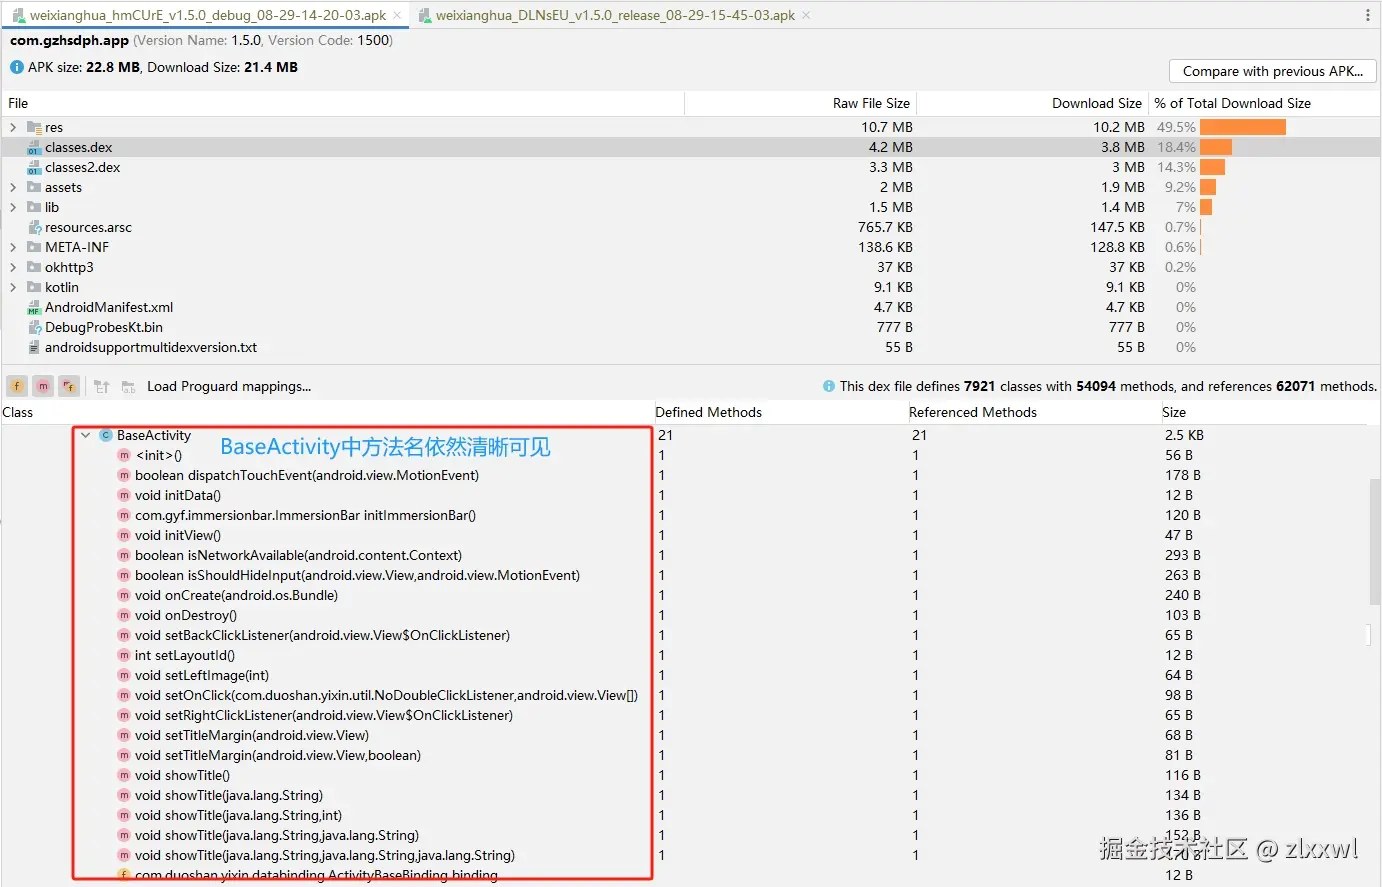
Task: Click the META-INF folder icon
Action: point(34,247)
